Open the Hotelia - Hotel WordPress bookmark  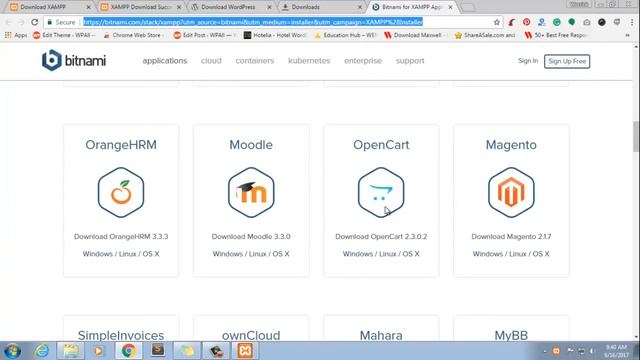[x=276, y=36]
